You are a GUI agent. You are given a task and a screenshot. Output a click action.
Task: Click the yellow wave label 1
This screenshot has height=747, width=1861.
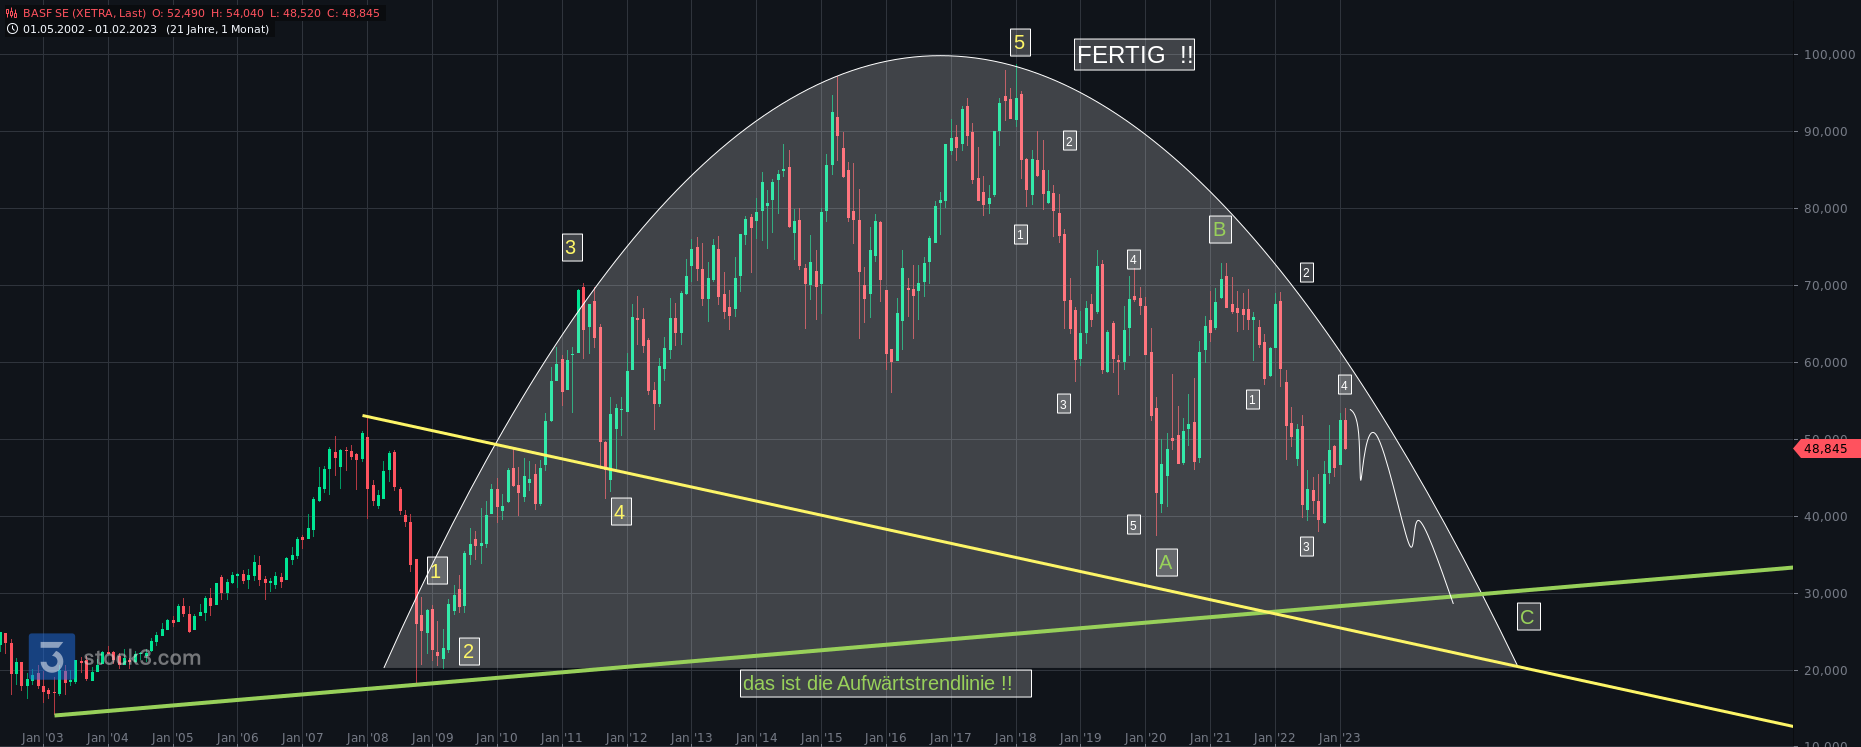point(436,571)
